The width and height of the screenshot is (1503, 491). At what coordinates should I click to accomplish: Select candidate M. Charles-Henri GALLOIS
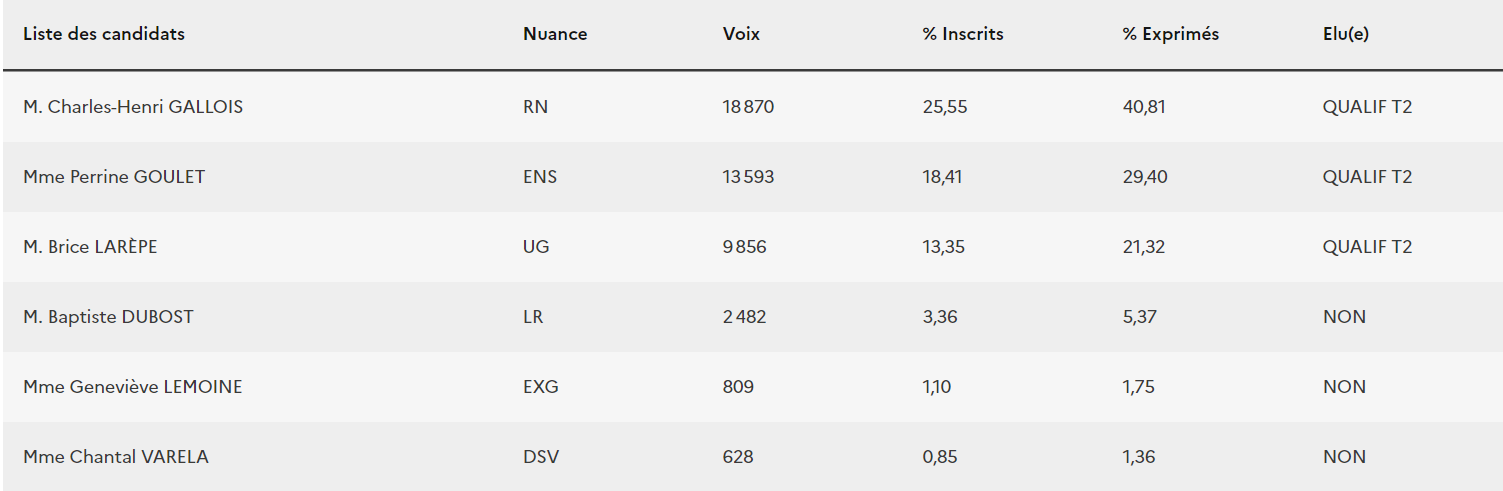[133, 107]
